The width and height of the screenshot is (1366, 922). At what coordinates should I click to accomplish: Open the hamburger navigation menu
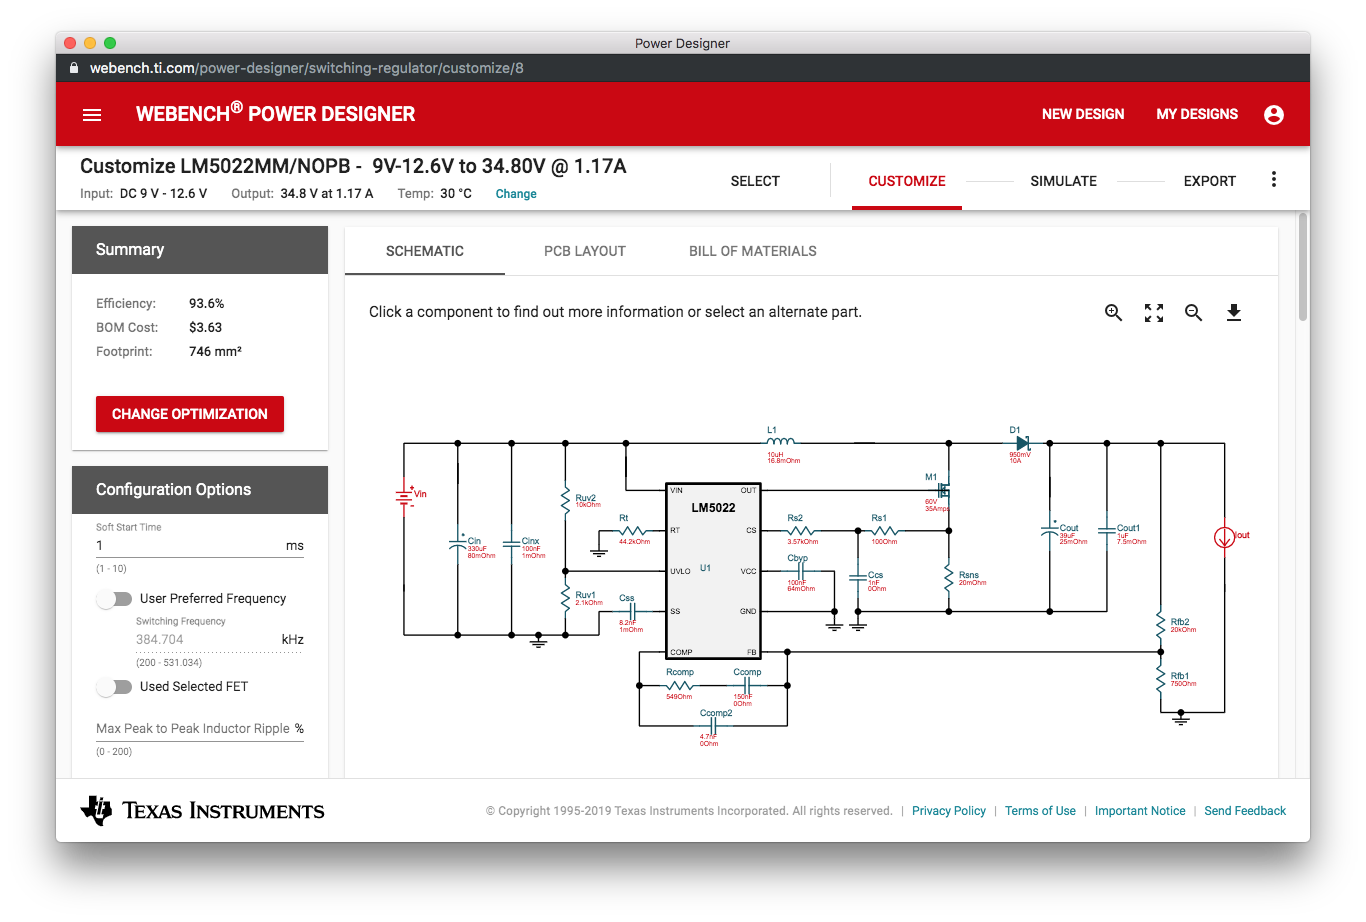coord(92,115)
